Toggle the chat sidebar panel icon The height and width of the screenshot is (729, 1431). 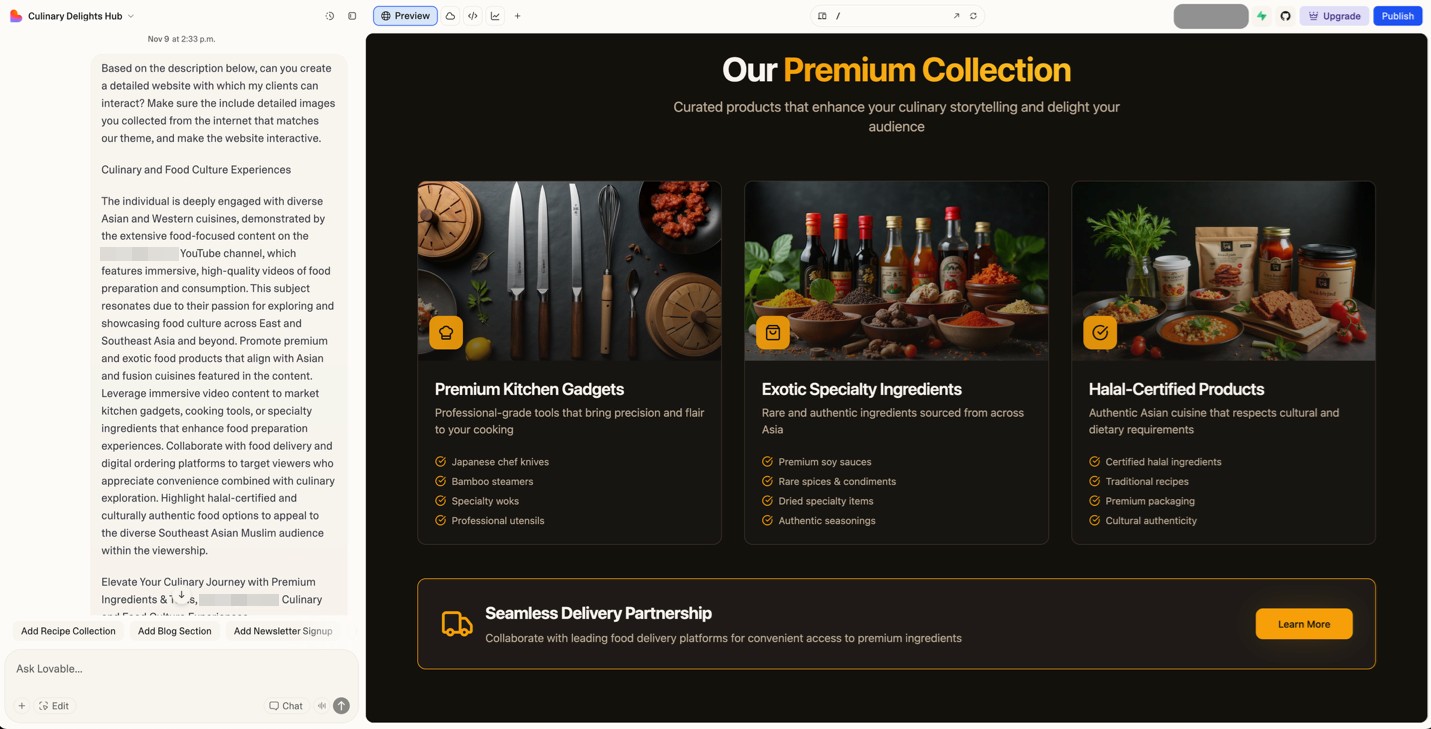click(x=352, y=16)
